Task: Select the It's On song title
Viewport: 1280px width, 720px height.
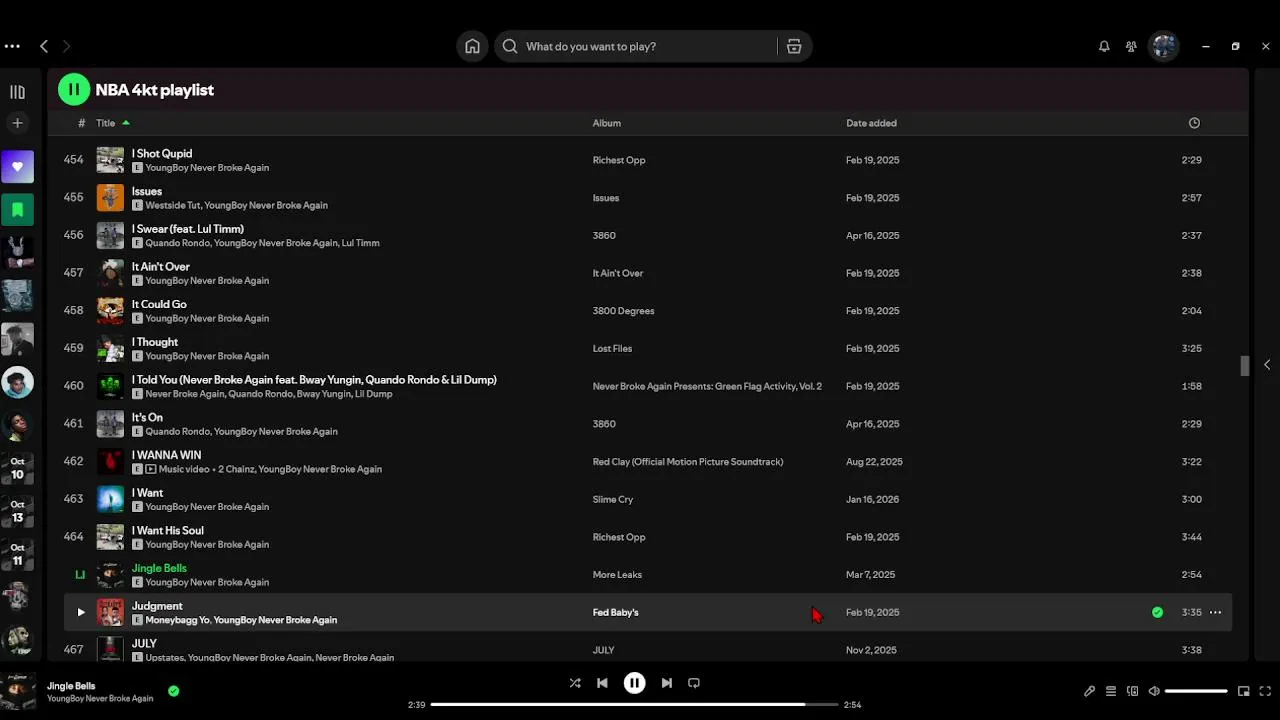Action: point(147,417)
